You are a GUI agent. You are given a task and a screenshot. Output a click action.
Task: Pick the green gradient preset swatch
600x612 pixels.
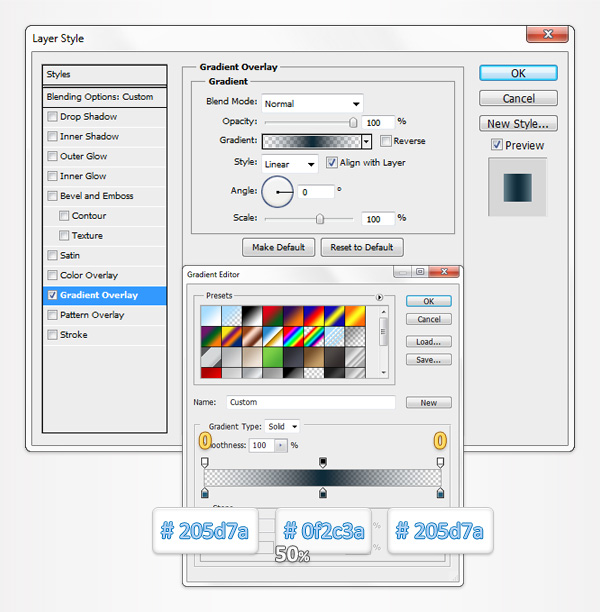272,356
